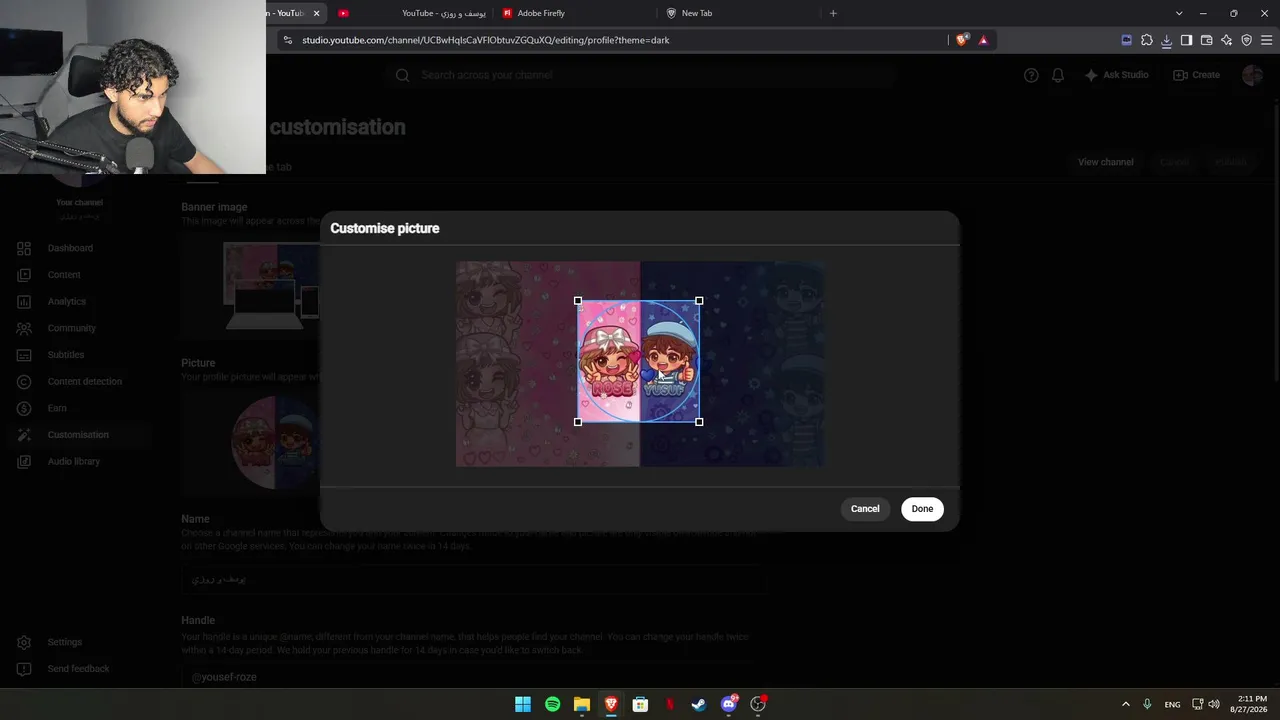The width and height of the screenshot is (1280, 720).
Task: Open Audio library in the sidebar
Action: (78, 461)
